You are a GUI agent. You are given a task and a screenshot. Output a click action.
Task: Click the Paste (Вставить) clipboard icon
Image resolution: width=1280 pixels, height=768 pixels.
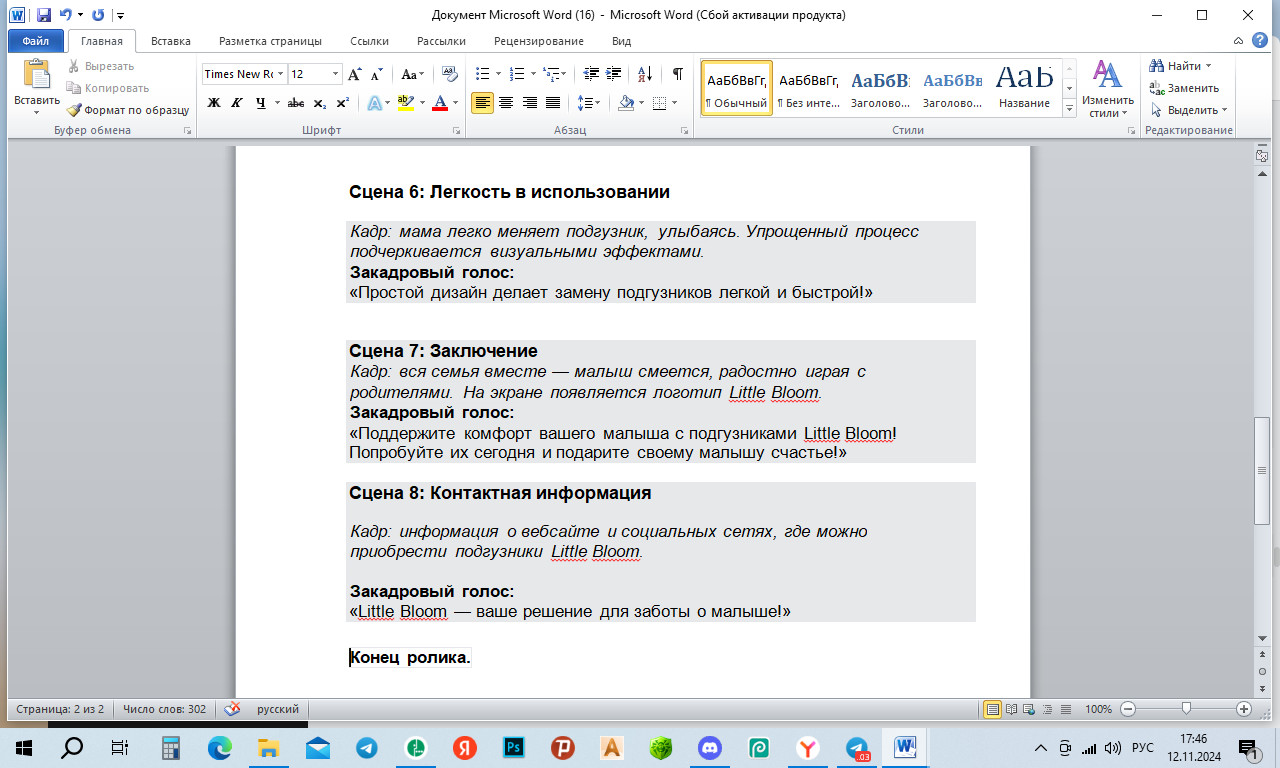[36, 76]
